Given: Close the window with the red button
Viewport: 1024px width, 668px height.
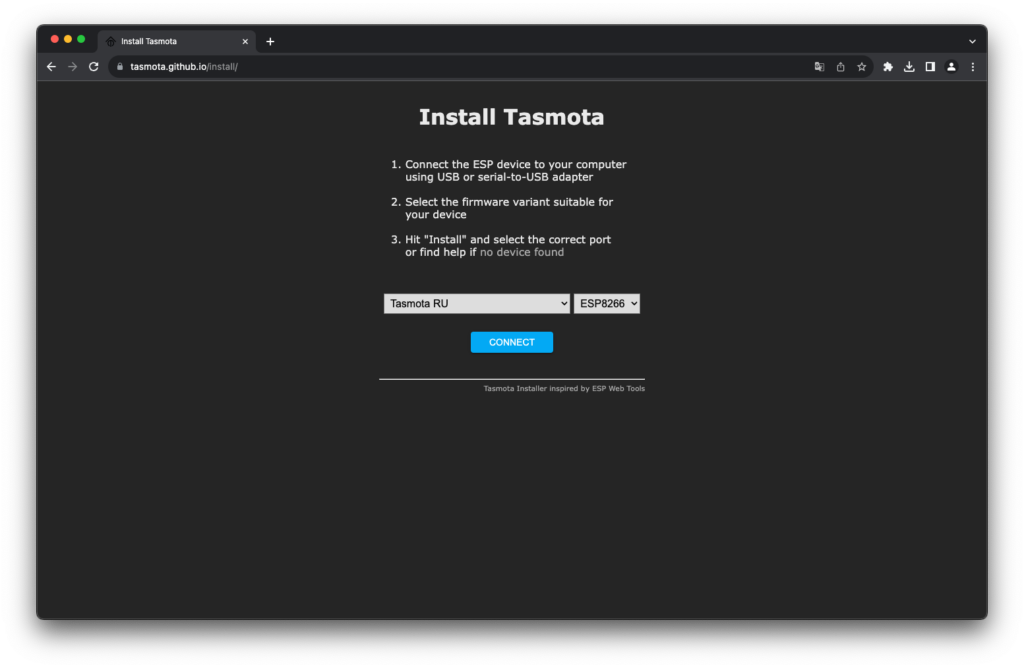Looking at the screenshot, I should pyautogui.click(x=54, y=39).
